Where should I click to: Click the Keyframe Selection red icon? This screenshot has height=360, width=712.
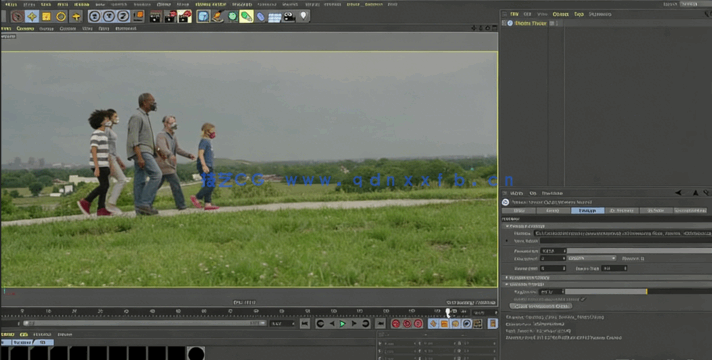point(418,324)
